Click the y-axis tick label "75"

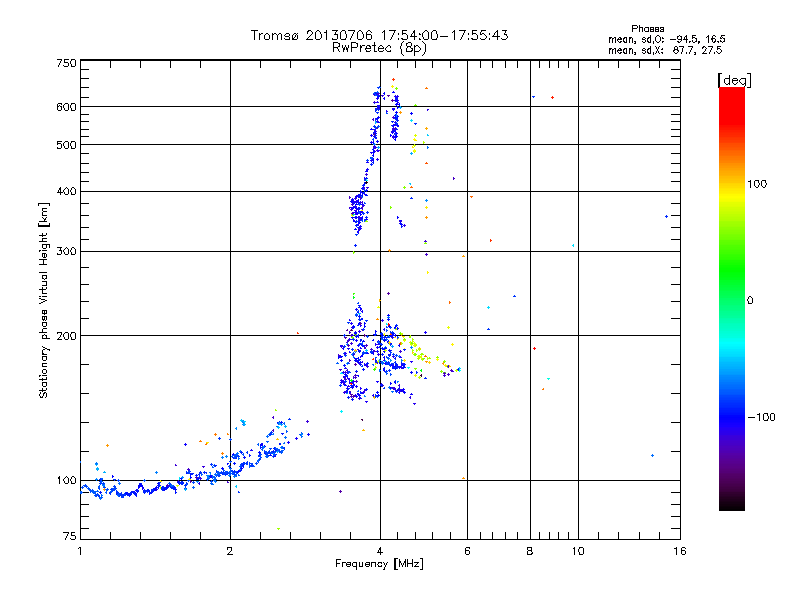click(70, 536)
